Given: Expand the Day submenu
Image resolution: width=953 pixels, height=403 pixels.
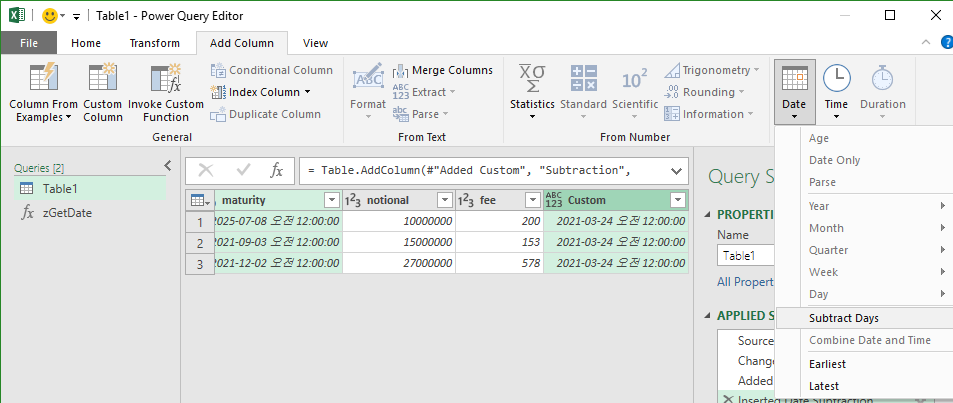Looking at the screenshot, I should pyautogui.click(x=865, y=294).
